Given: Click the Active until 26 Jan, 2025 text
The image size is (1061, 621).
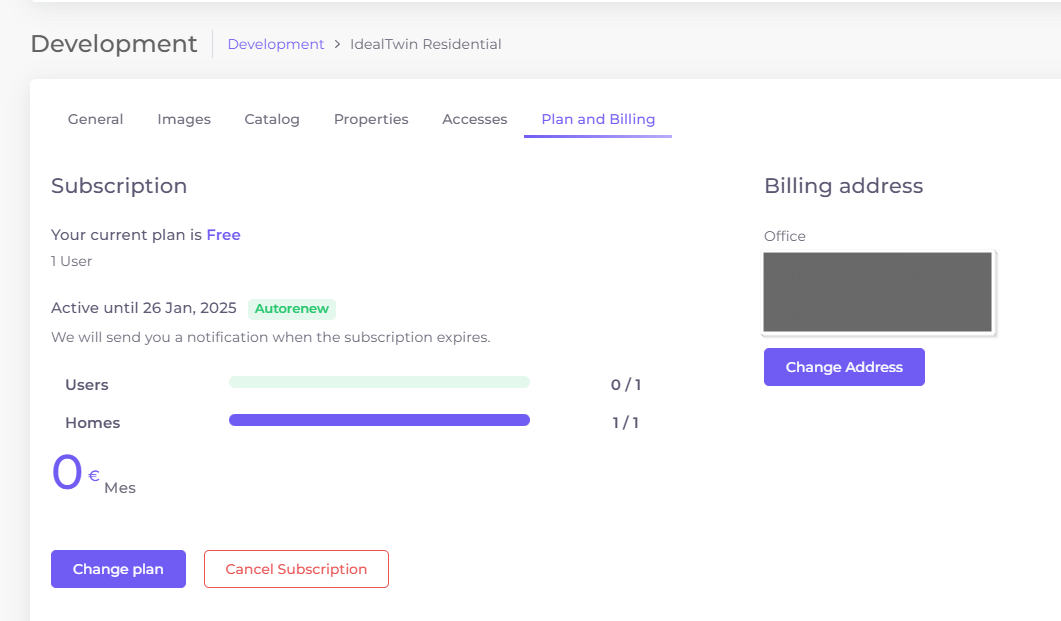Looking at the screenshot, I should tap(144, 308).
